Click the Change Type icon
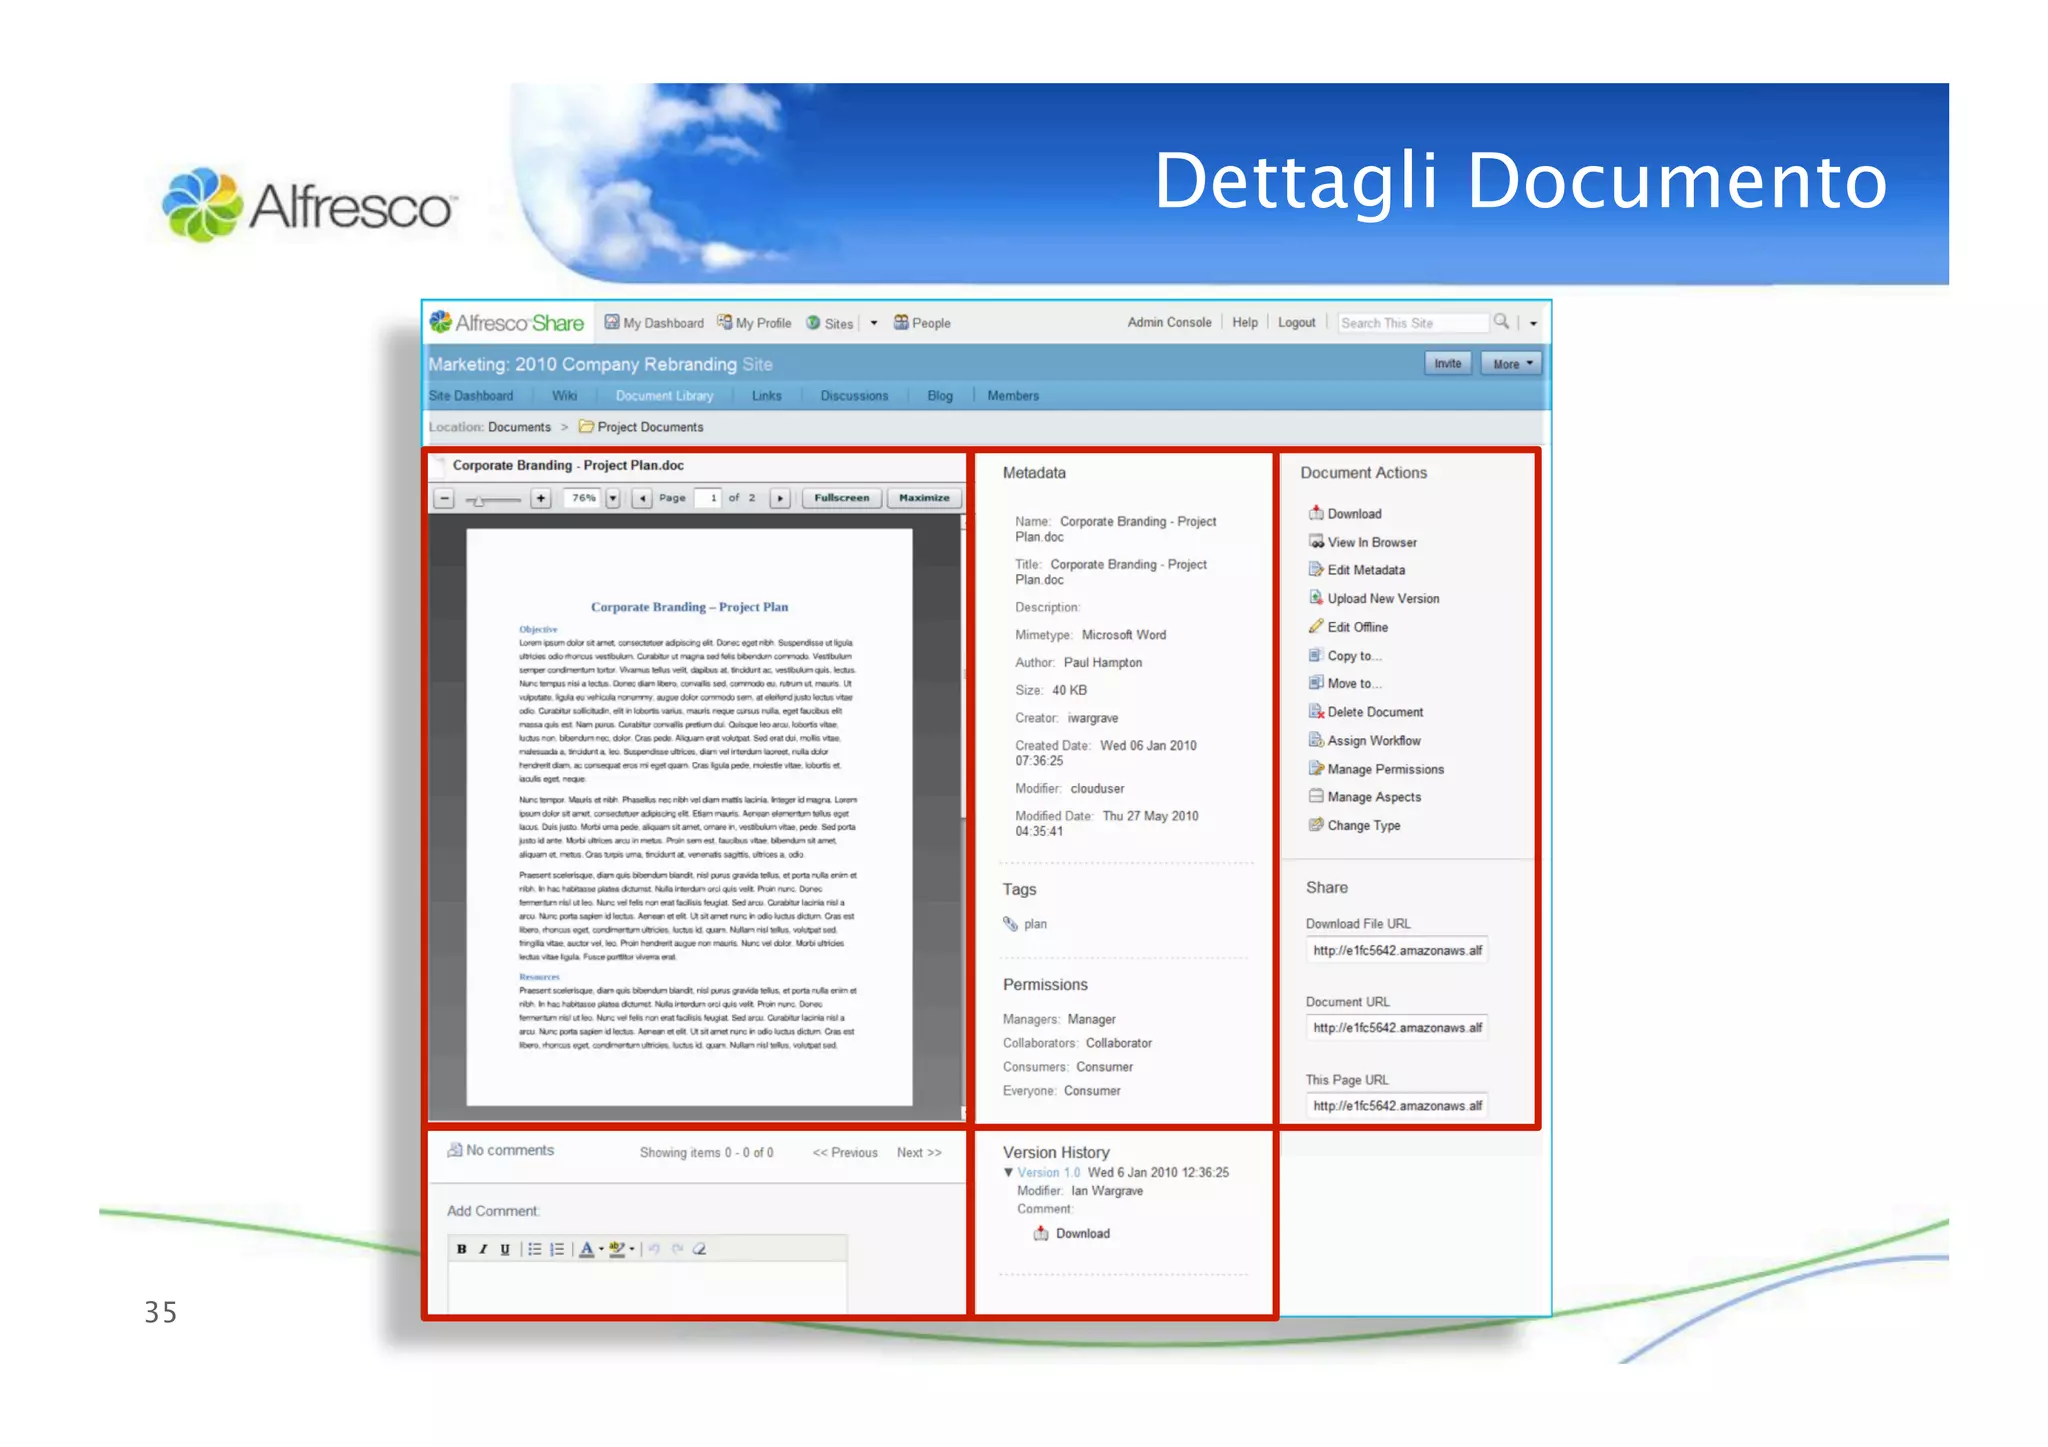The height and width of the screenshot is (1447, 2048). pyautogui.click(x=1316, y=825)
